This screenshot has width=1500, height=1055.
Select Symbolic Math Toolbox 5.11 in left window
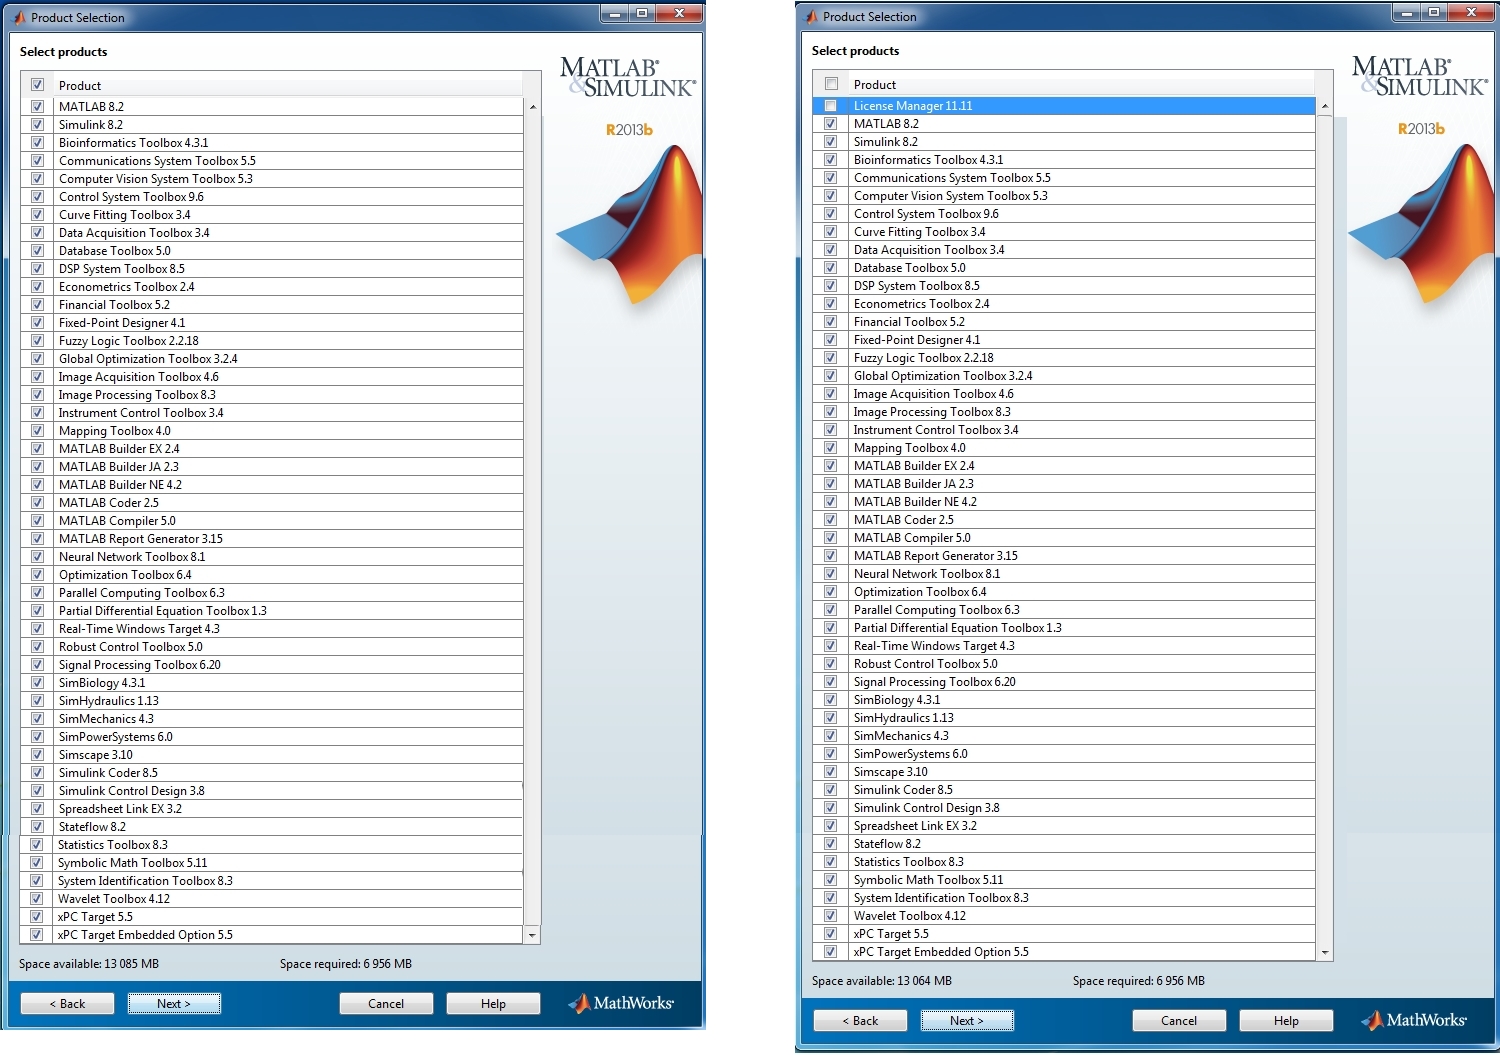pos(272,863)
